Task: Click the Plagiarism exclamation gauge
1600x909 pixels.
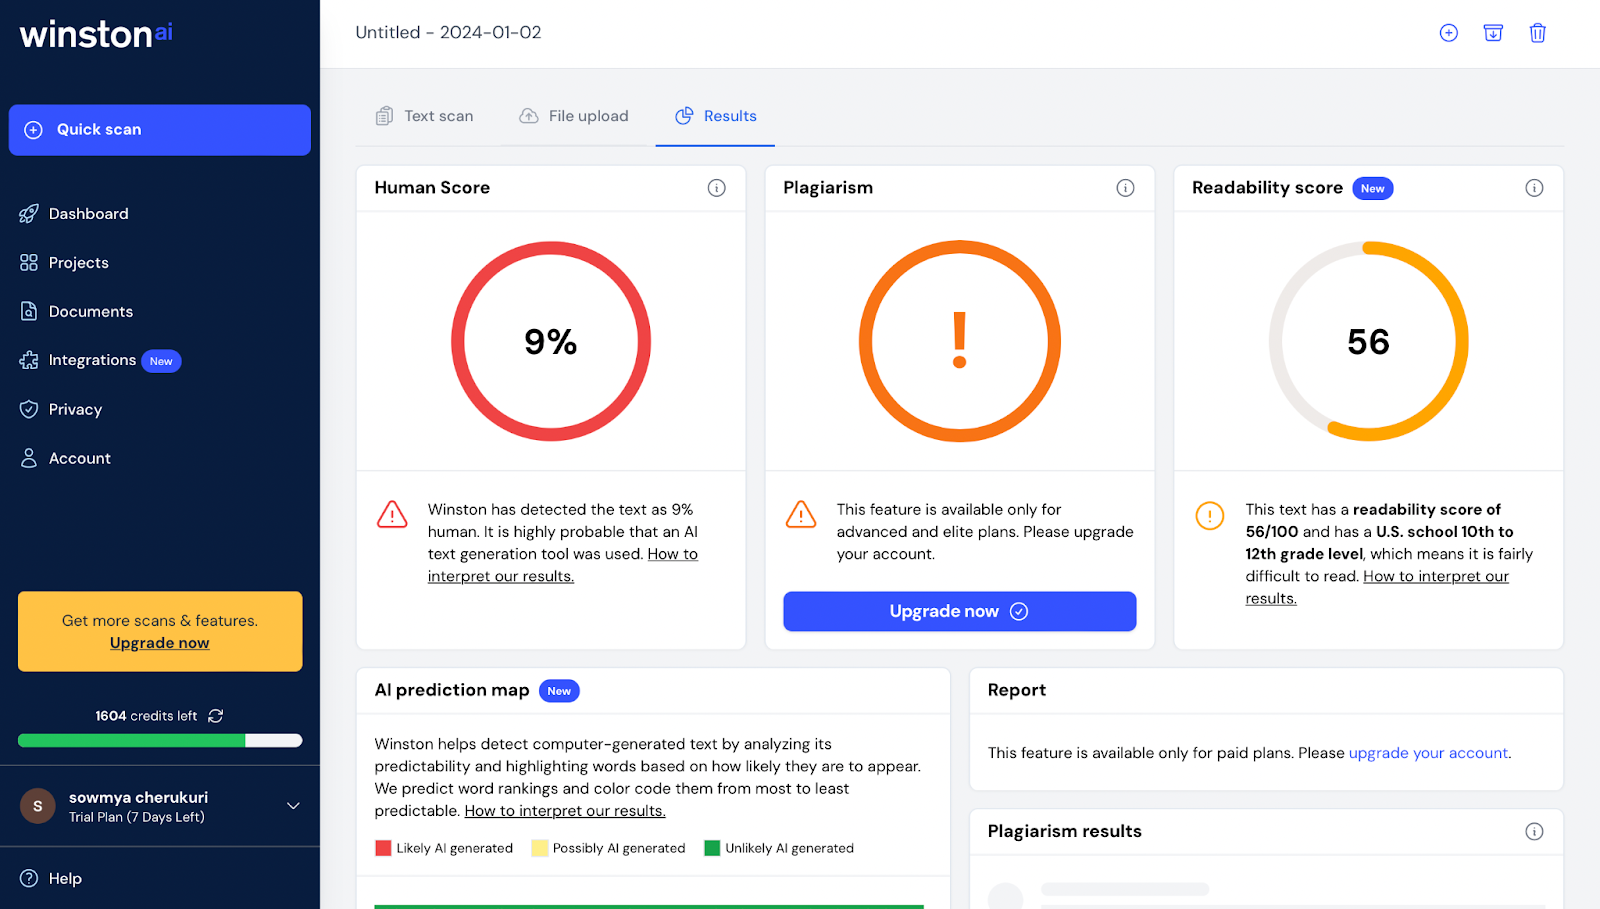Action: [960, 341]
